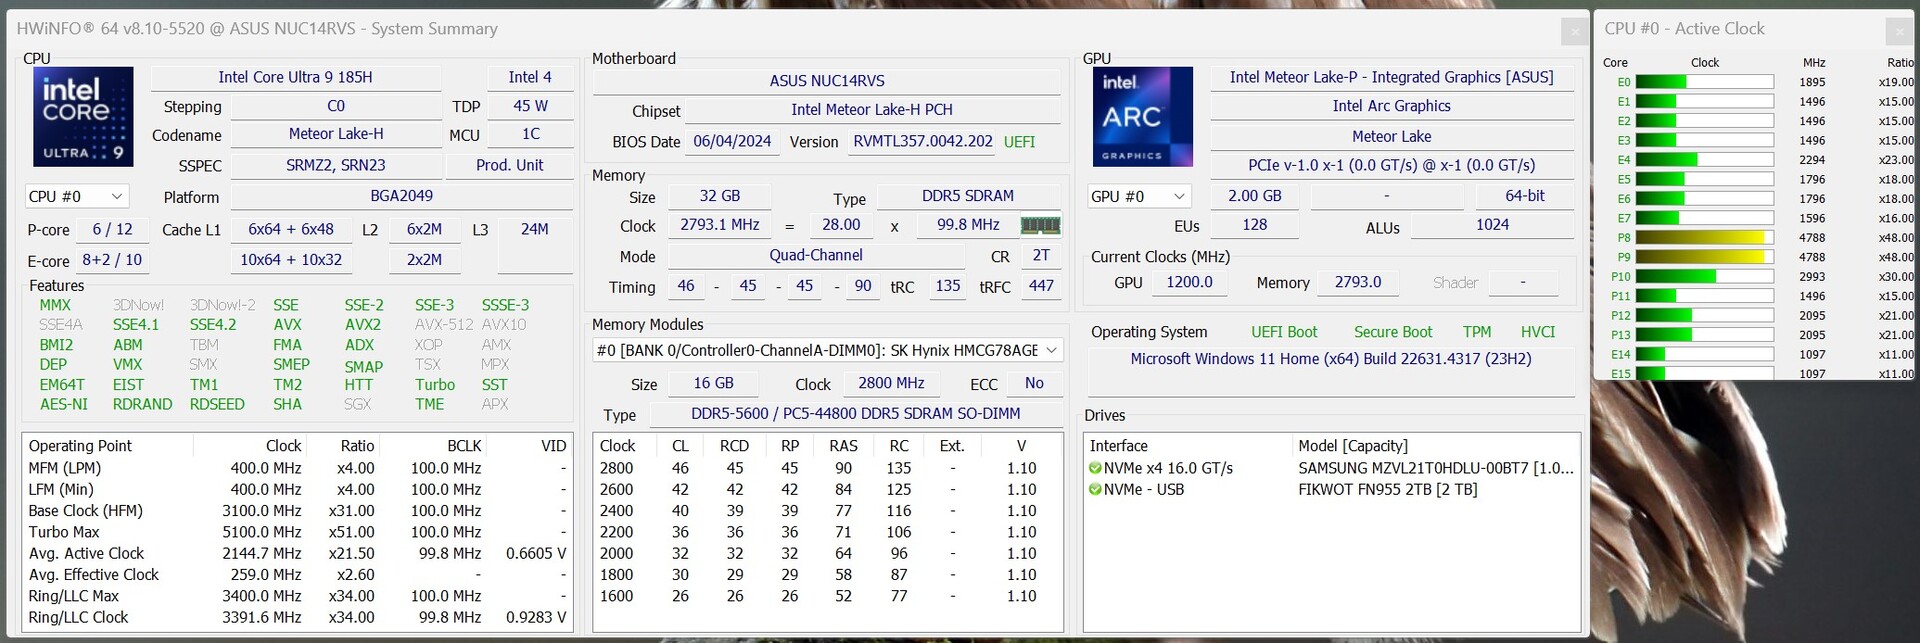Click the ALUs value 1024
The image size is (1920, 643).
[x=1493, y=225]
